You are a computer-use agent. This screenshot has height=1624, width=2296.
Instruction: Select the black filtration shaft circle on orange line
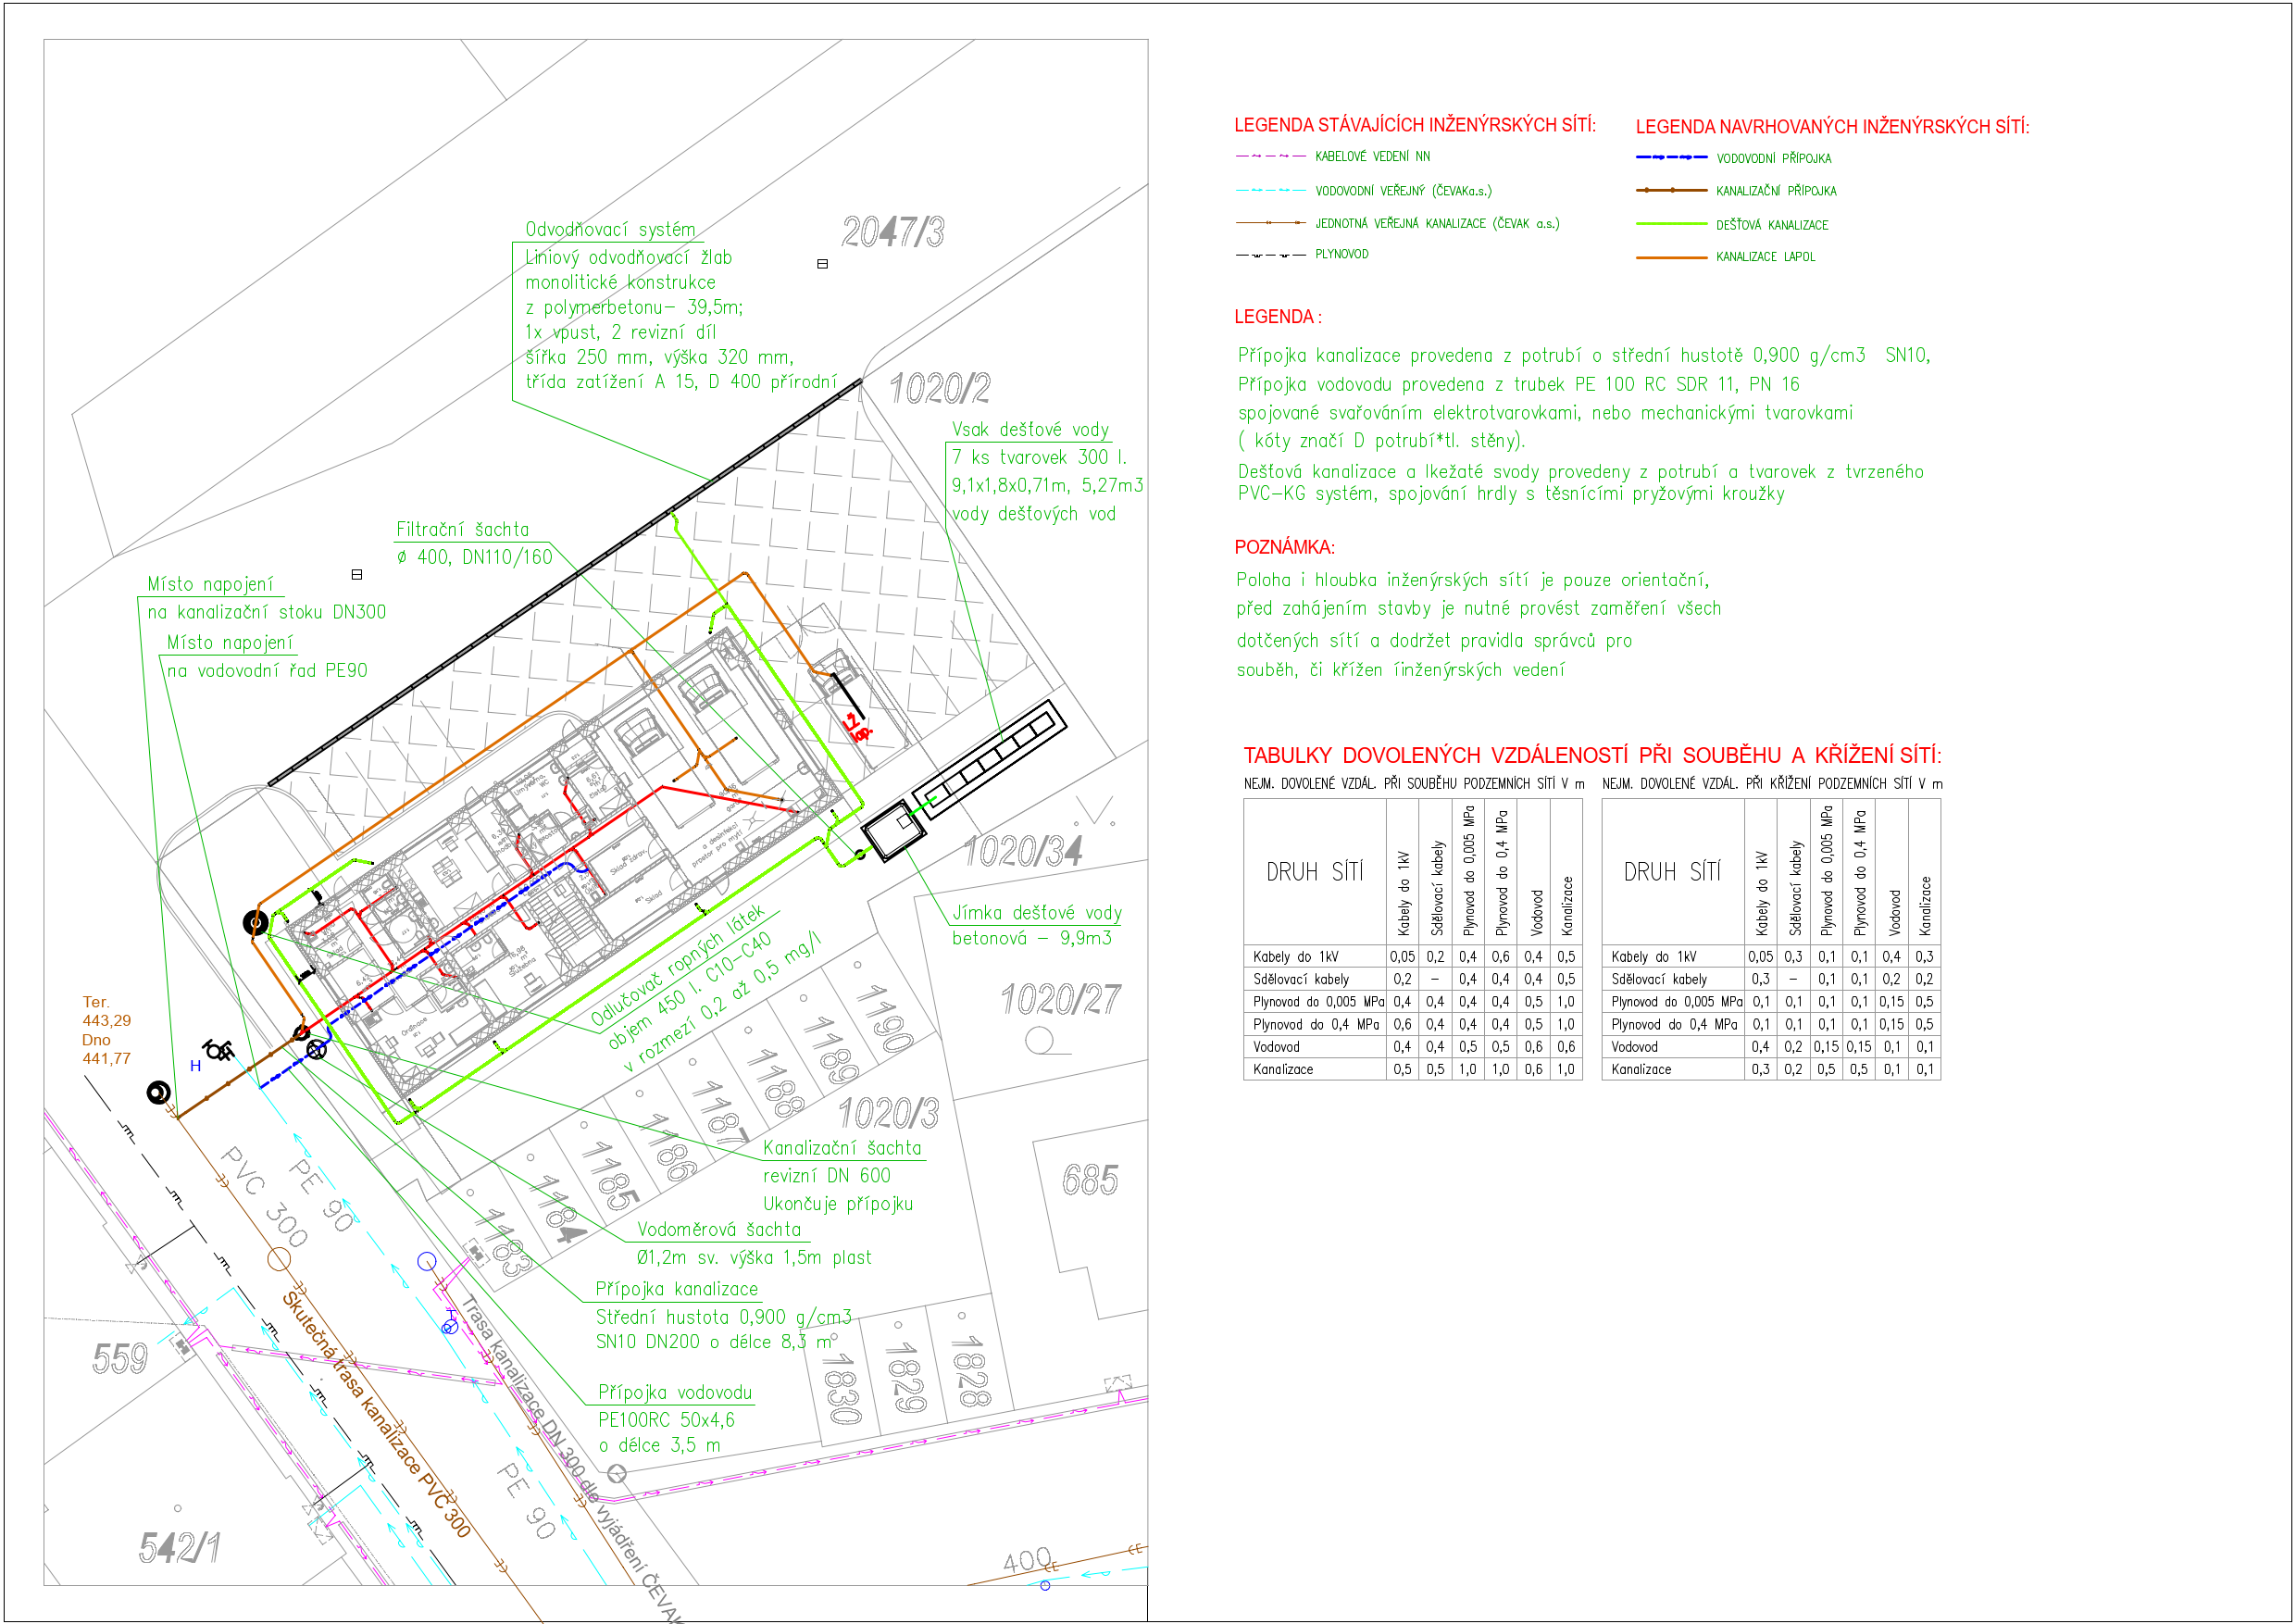click(256, 922)
